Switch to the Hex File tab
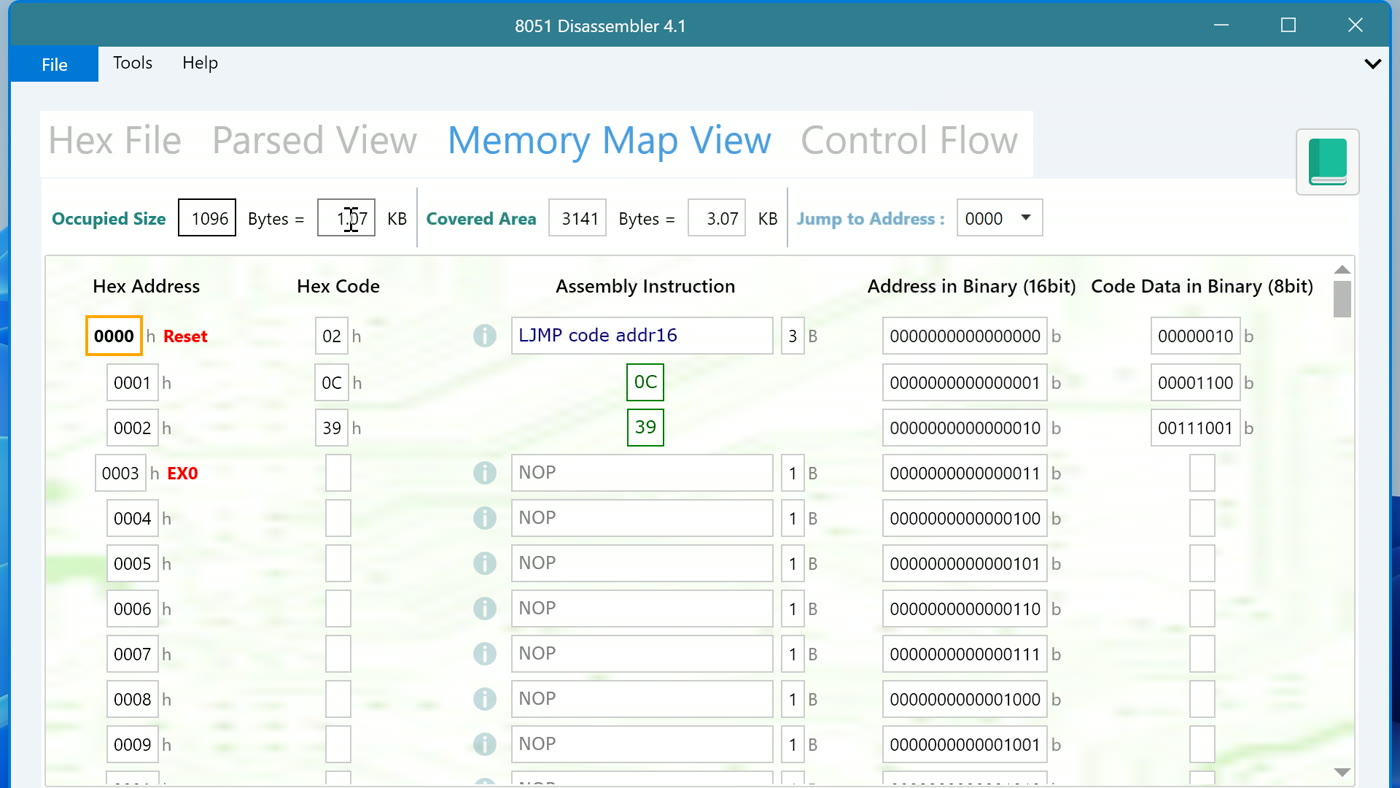This screenshot has height=788, width=1400. pos(115,141)
